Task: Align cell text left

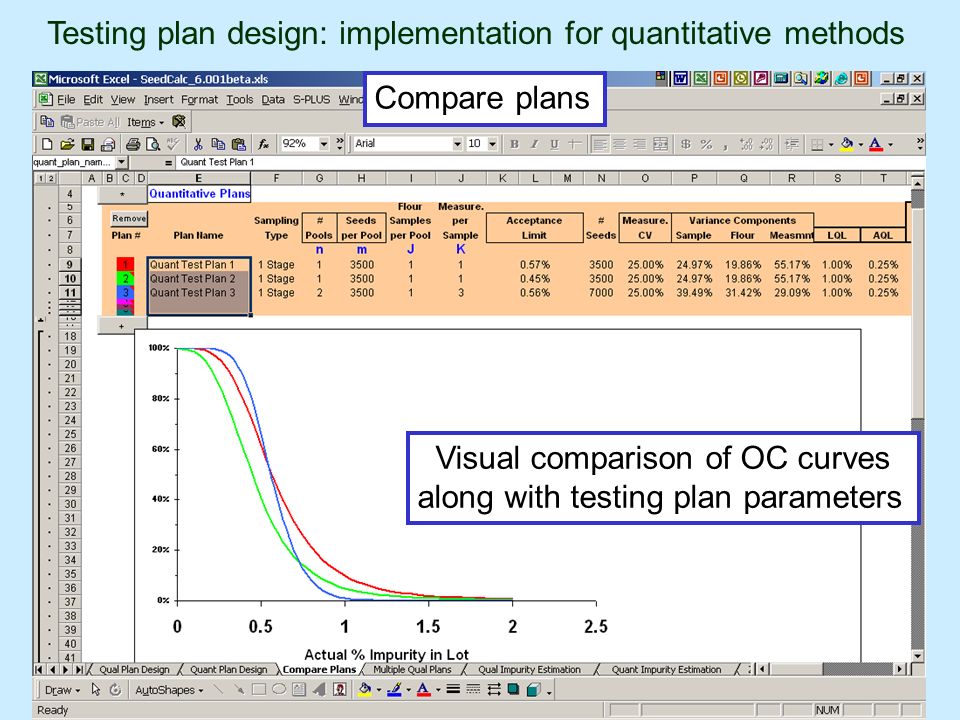Action: (x=599, y=144)
